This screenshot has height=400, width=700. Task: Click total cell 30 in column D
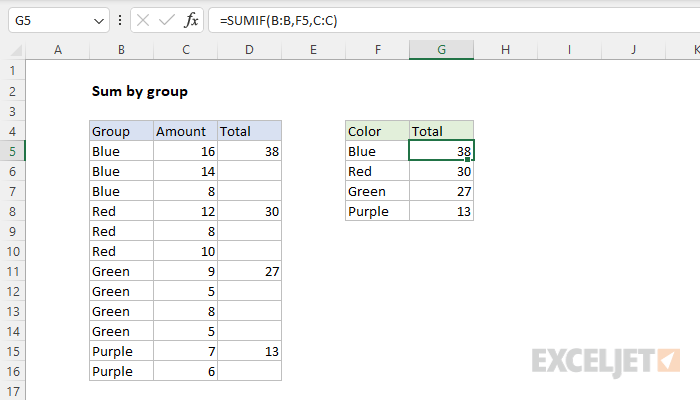pyautogui.click(x=250, y=211)
